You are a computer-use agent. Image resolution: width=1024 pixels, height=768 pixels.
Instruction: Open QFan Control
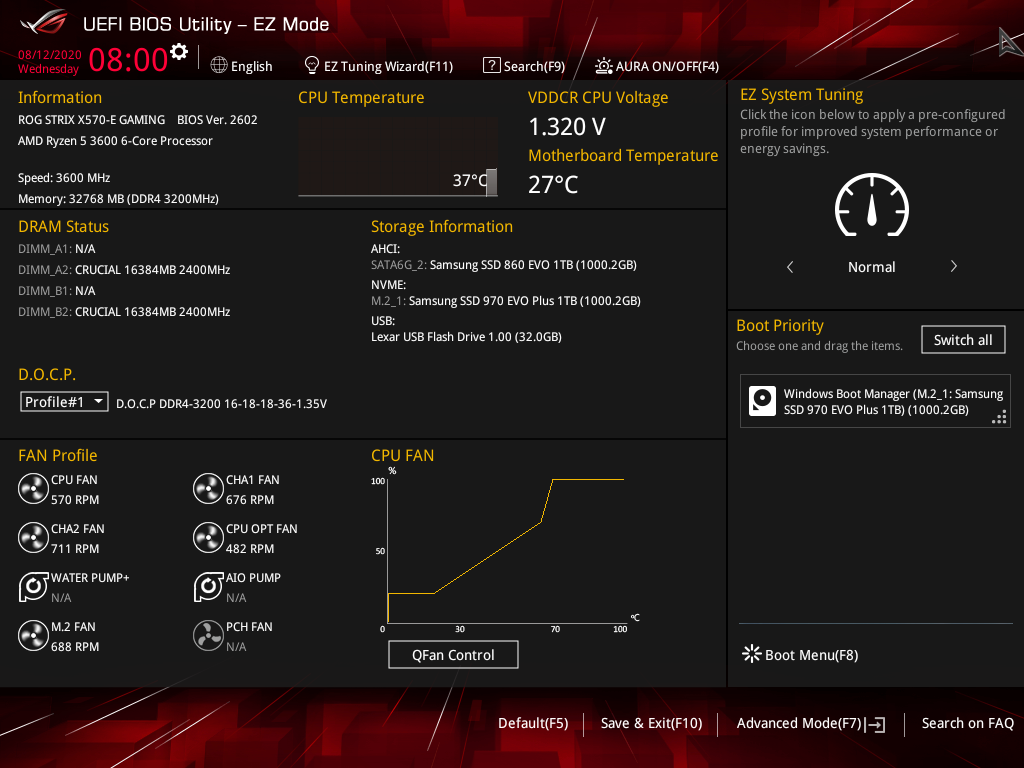pyautogui.click(x=453, y=654)
